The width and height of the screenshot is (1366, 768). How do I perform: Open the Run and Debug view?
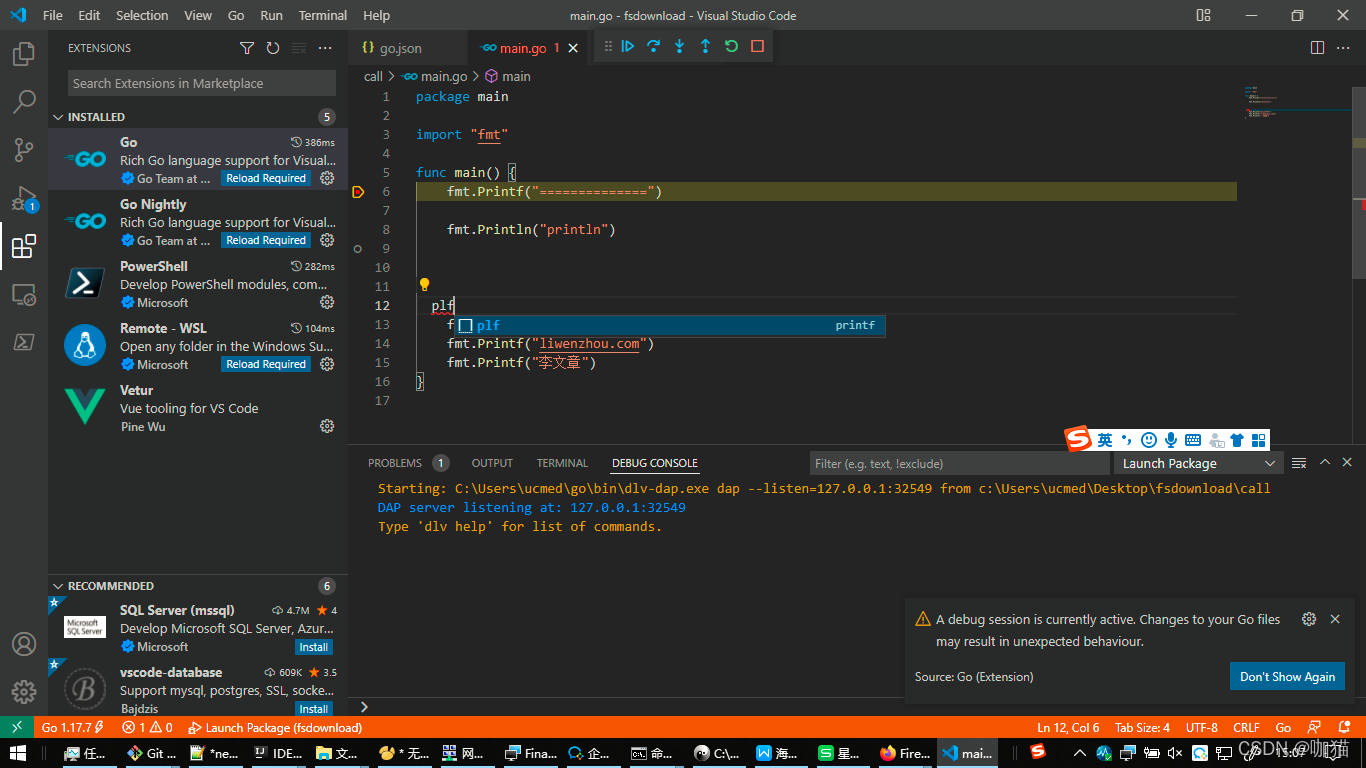(24, 198)
